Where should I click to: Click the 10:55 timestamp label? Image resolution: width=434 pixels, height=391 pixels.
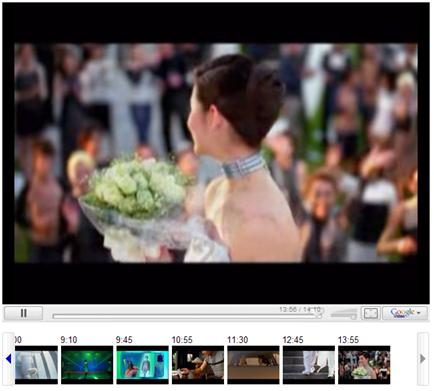pos(182,340)
